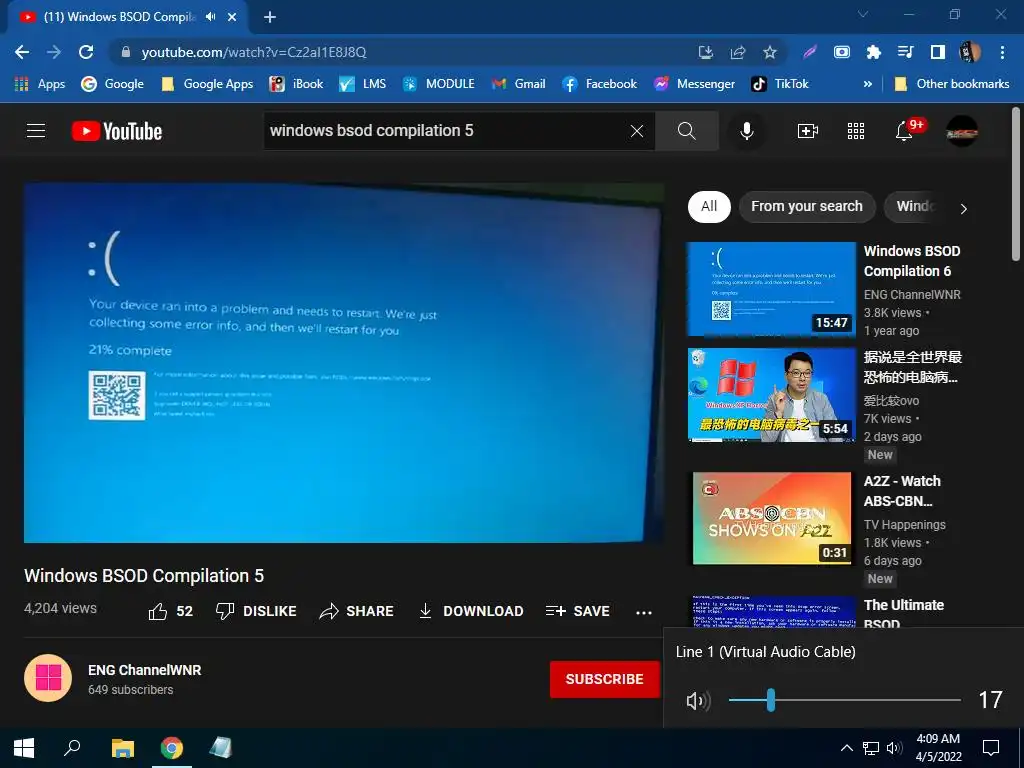
Task: Open the tab search chevron
Action: 863,14
